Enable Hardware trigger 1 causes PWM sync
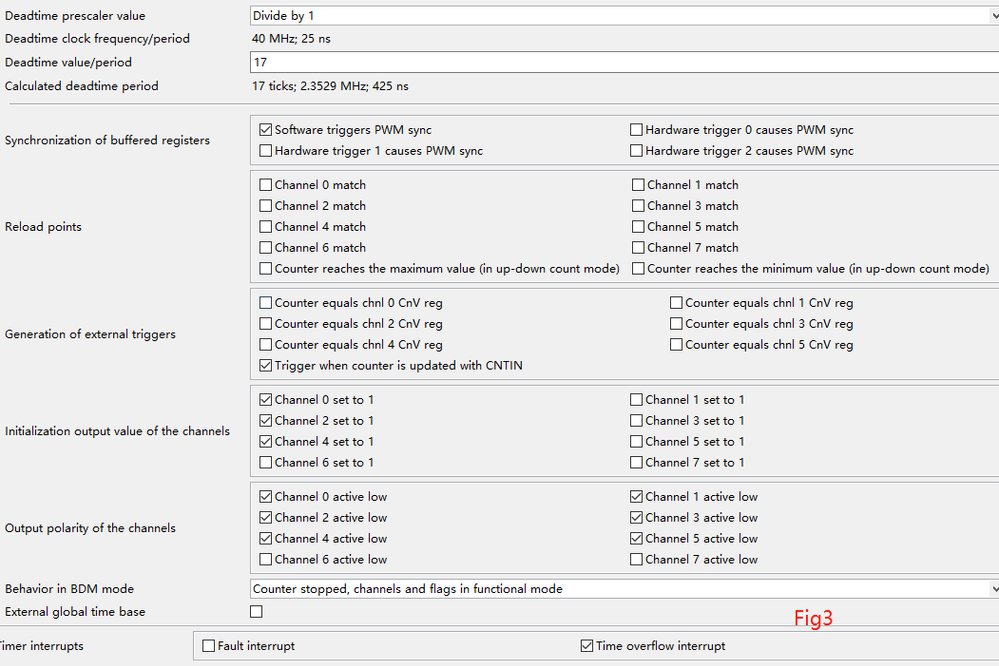Image resolution: width=999 pixels, height=666 pixels. (x=266, y=151)
